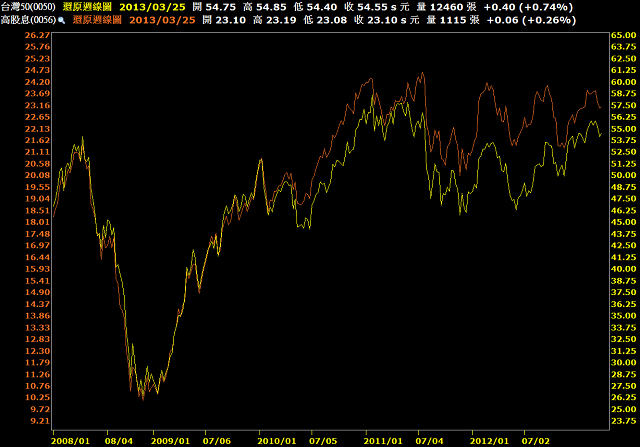Click the 9.21 left axis value
Screen dimensions: 640x447
point(40,421)
